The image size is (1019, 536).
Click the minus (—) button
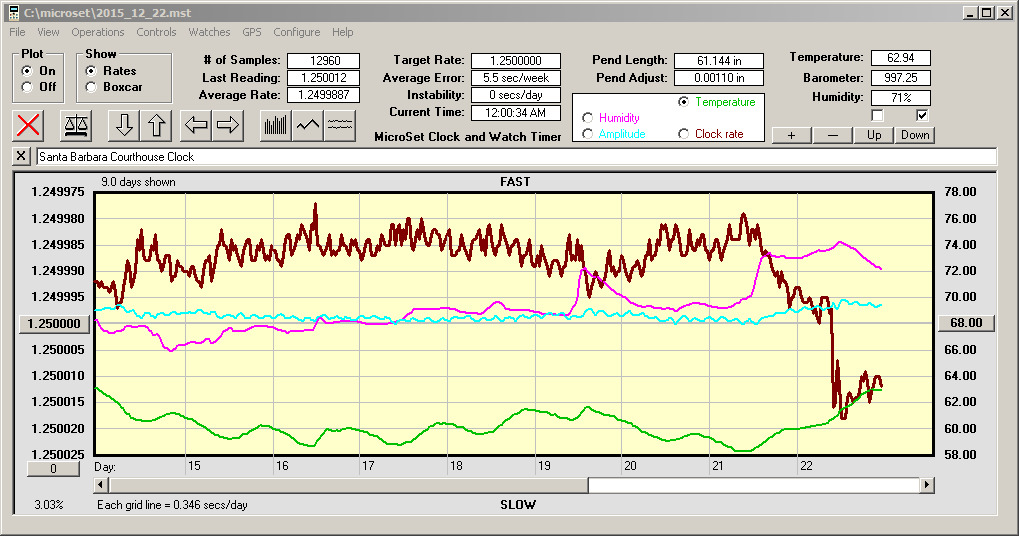point(832,135)
